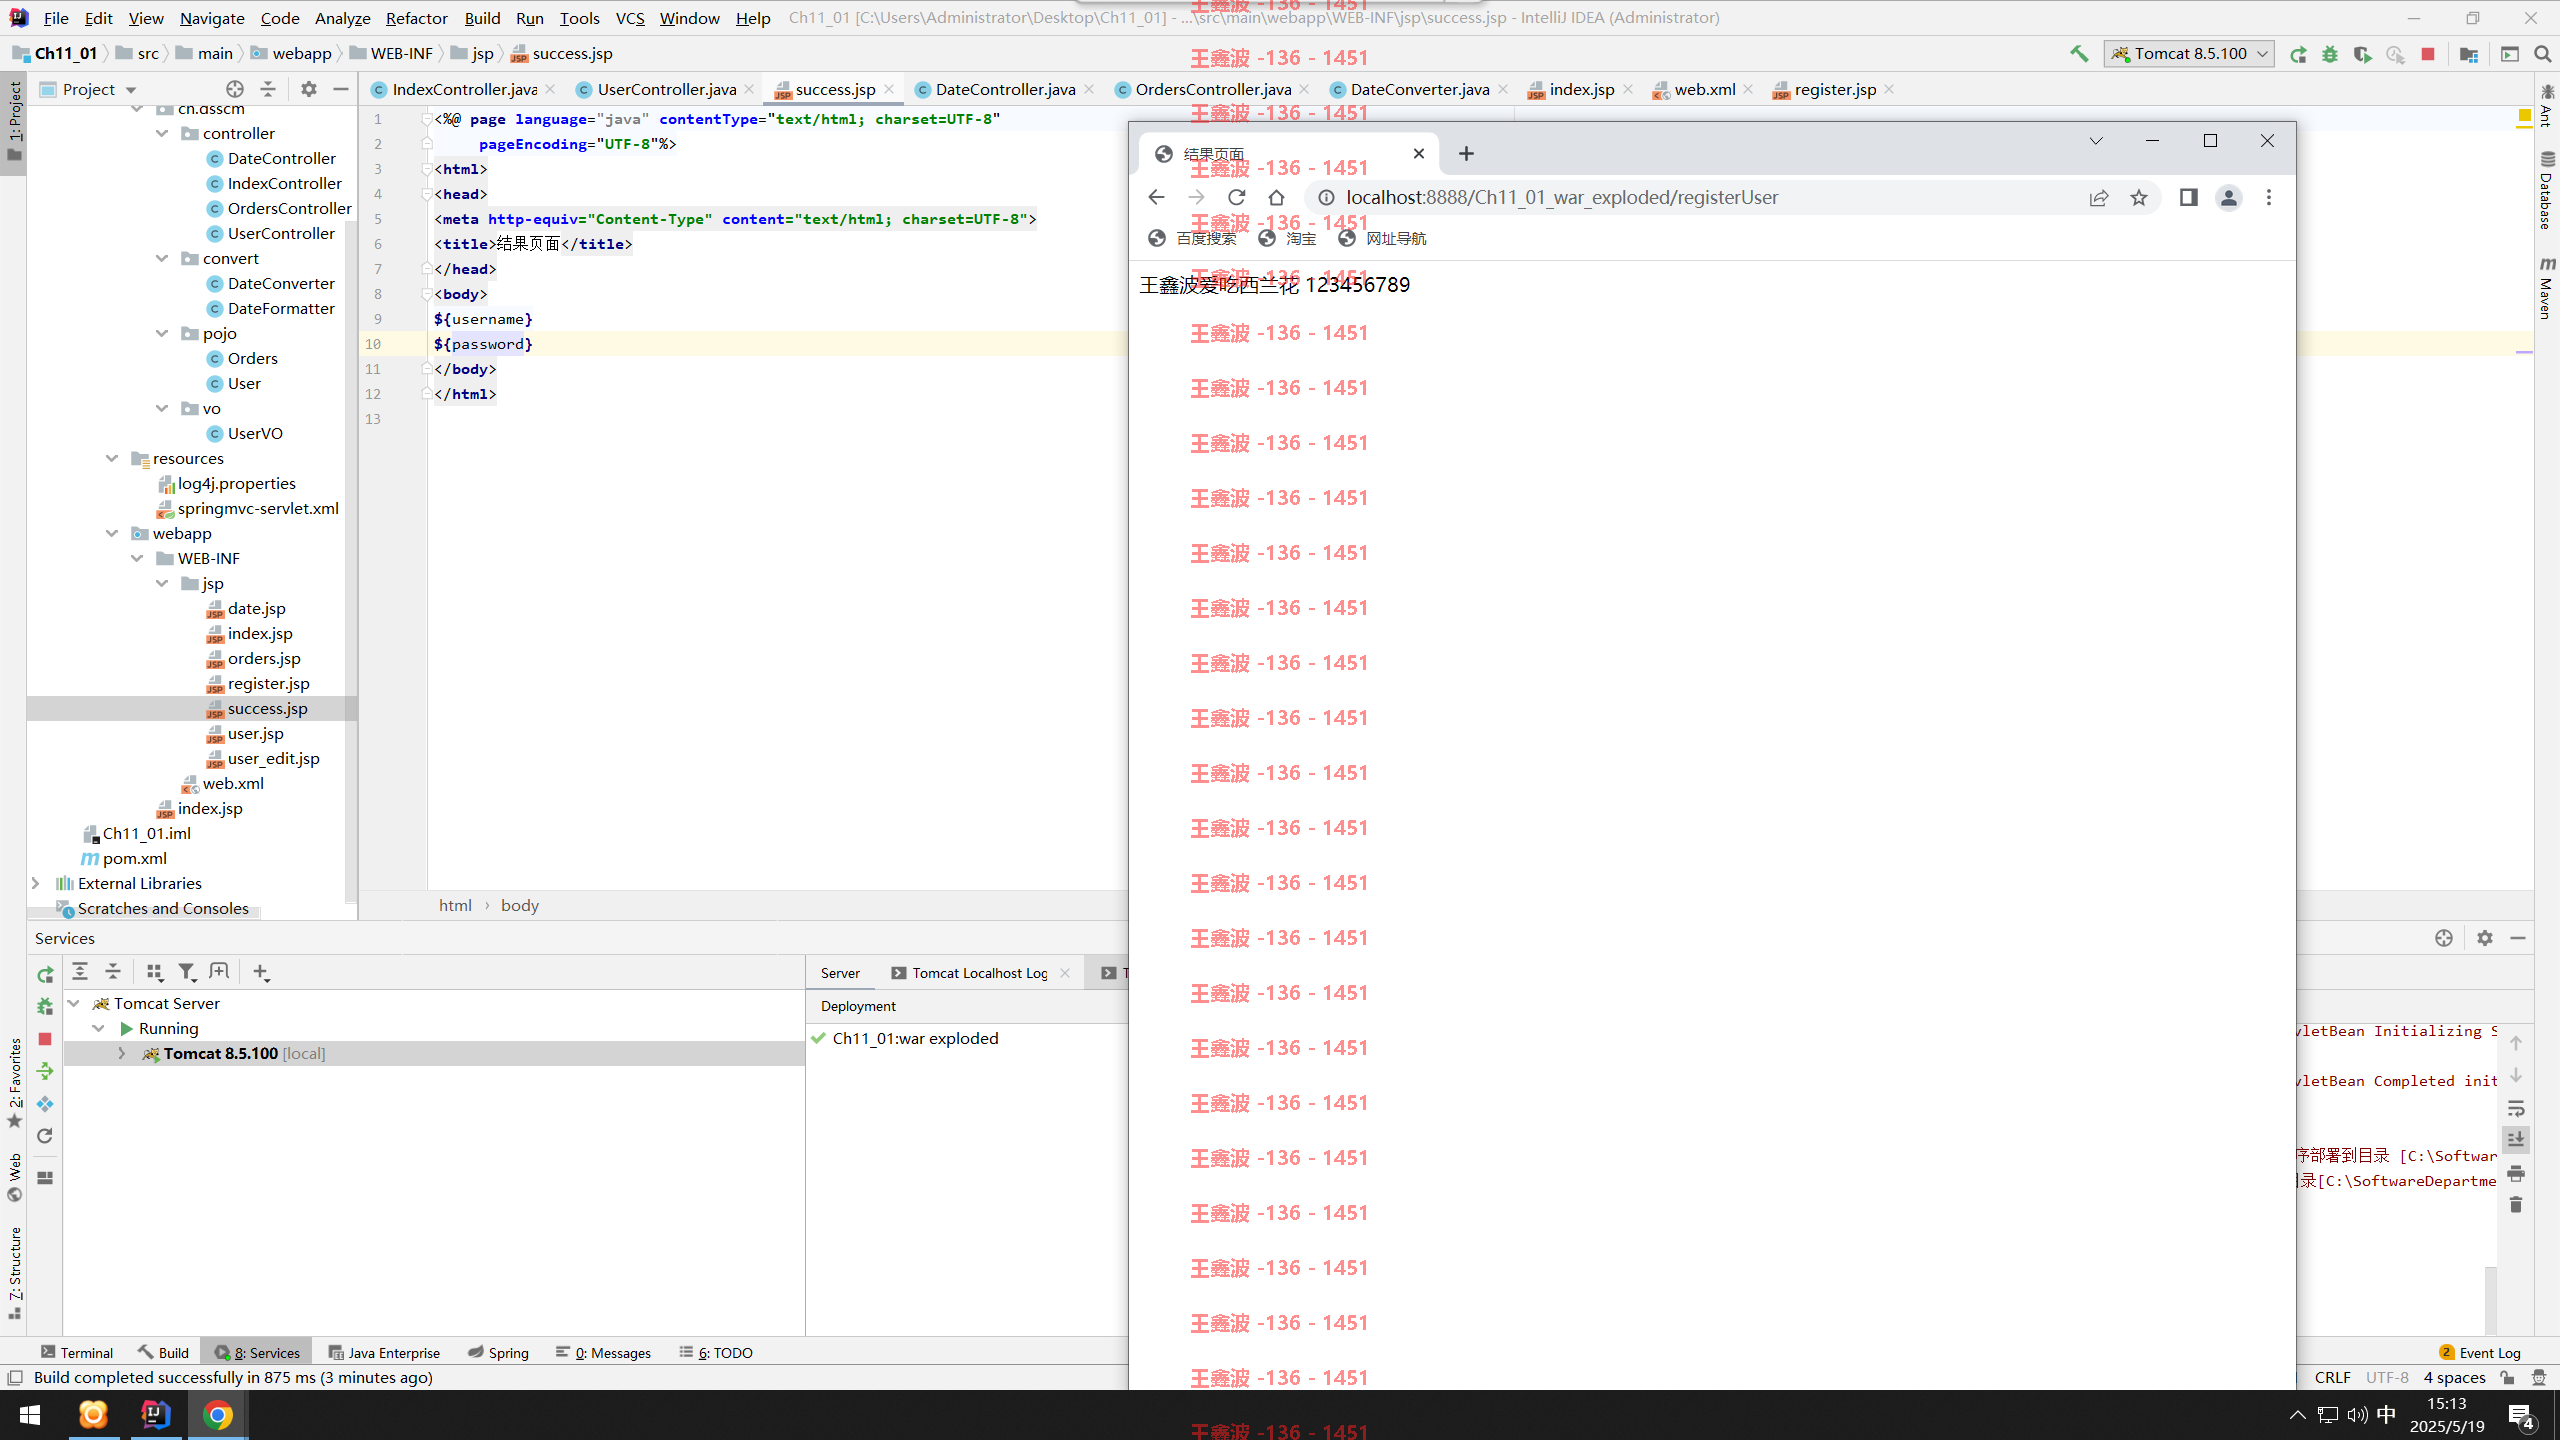This screenshot has width=2560, height=1440.
Task: Rerun server in Services panel
Action: pyautogui.click(x=45, y=974)
